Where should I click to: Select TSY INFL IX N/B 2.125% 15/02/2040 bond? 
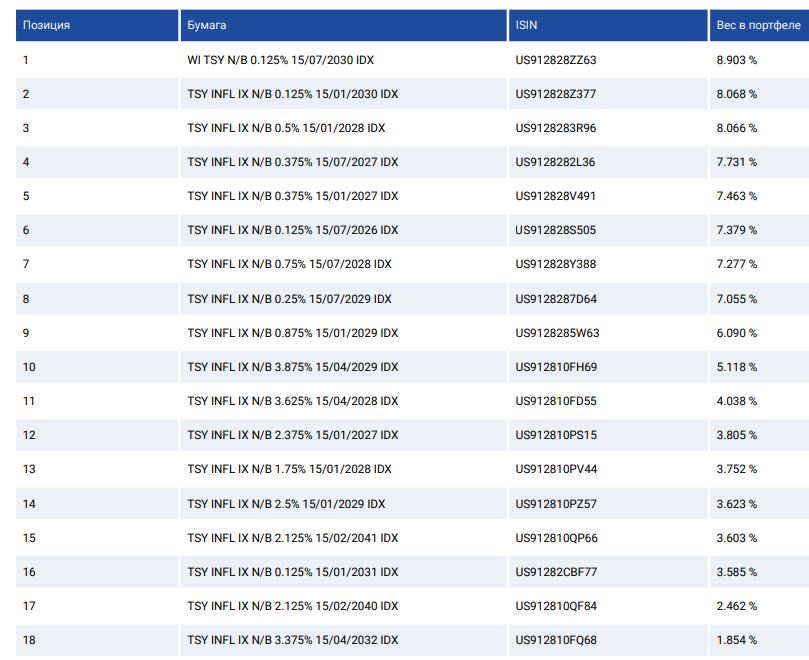293,606
